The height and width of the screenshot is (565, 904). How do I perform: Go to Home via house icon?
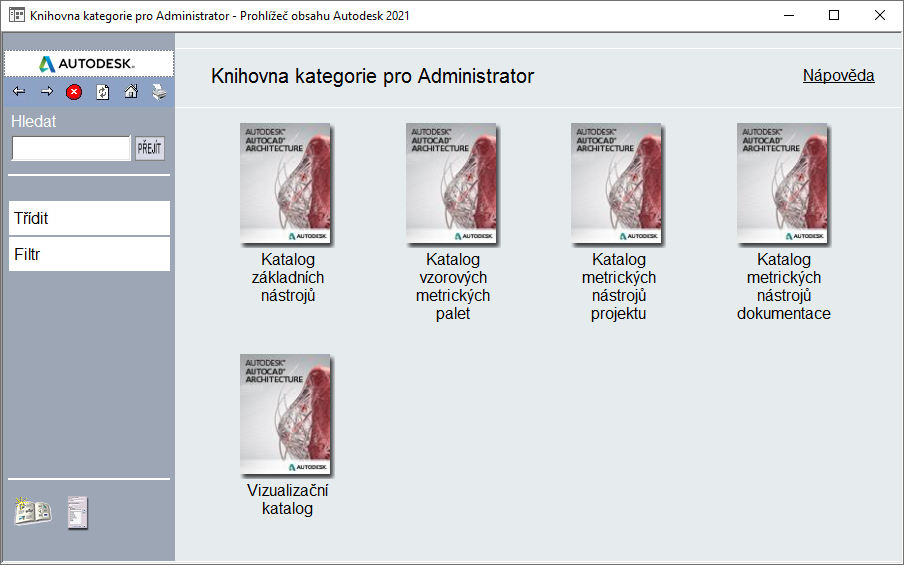[131, 92]
